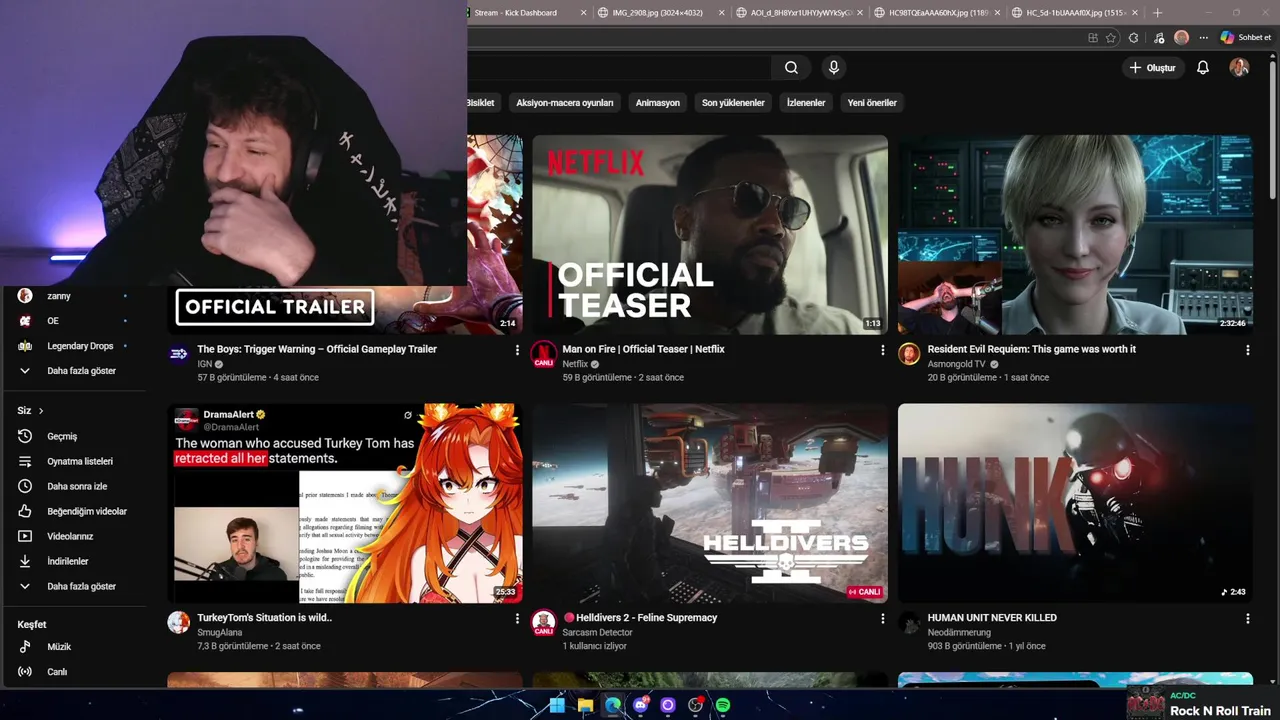Open options menu for Resident Evil Requiem video
1280x720 pixels.
(x=1247, y=350)
